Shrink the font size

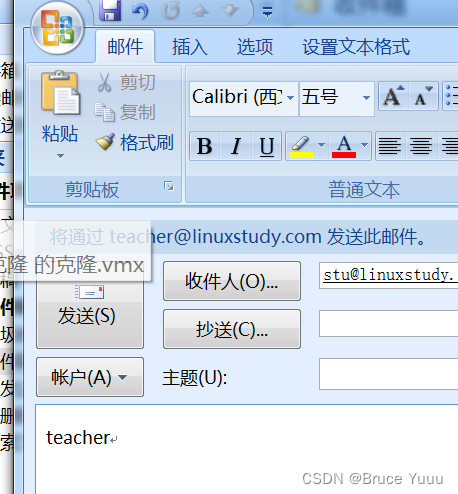click(423, 97)
